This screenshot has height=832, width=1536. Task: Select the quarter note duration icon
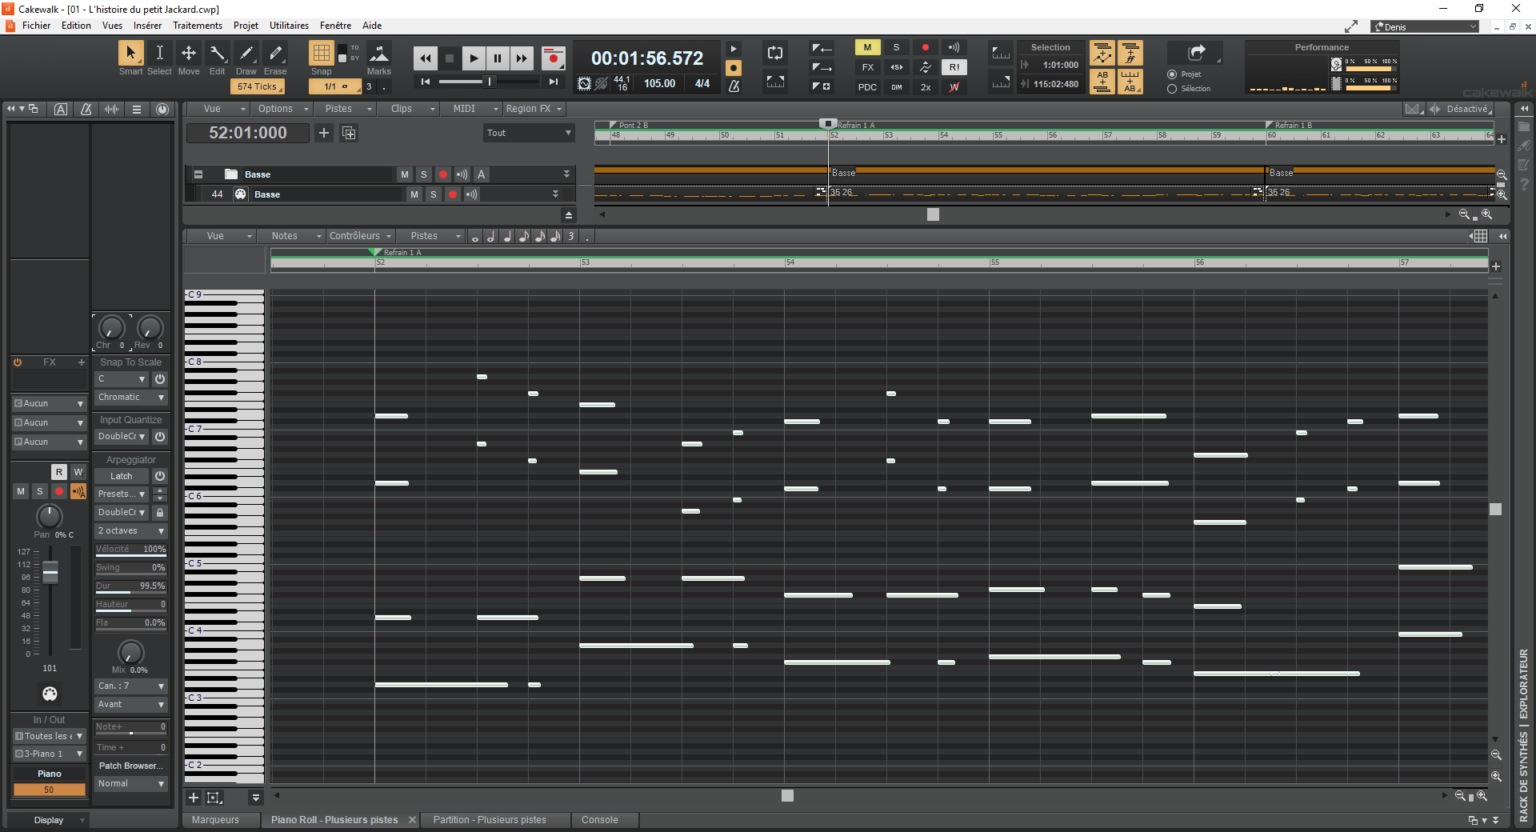(505, 237)
